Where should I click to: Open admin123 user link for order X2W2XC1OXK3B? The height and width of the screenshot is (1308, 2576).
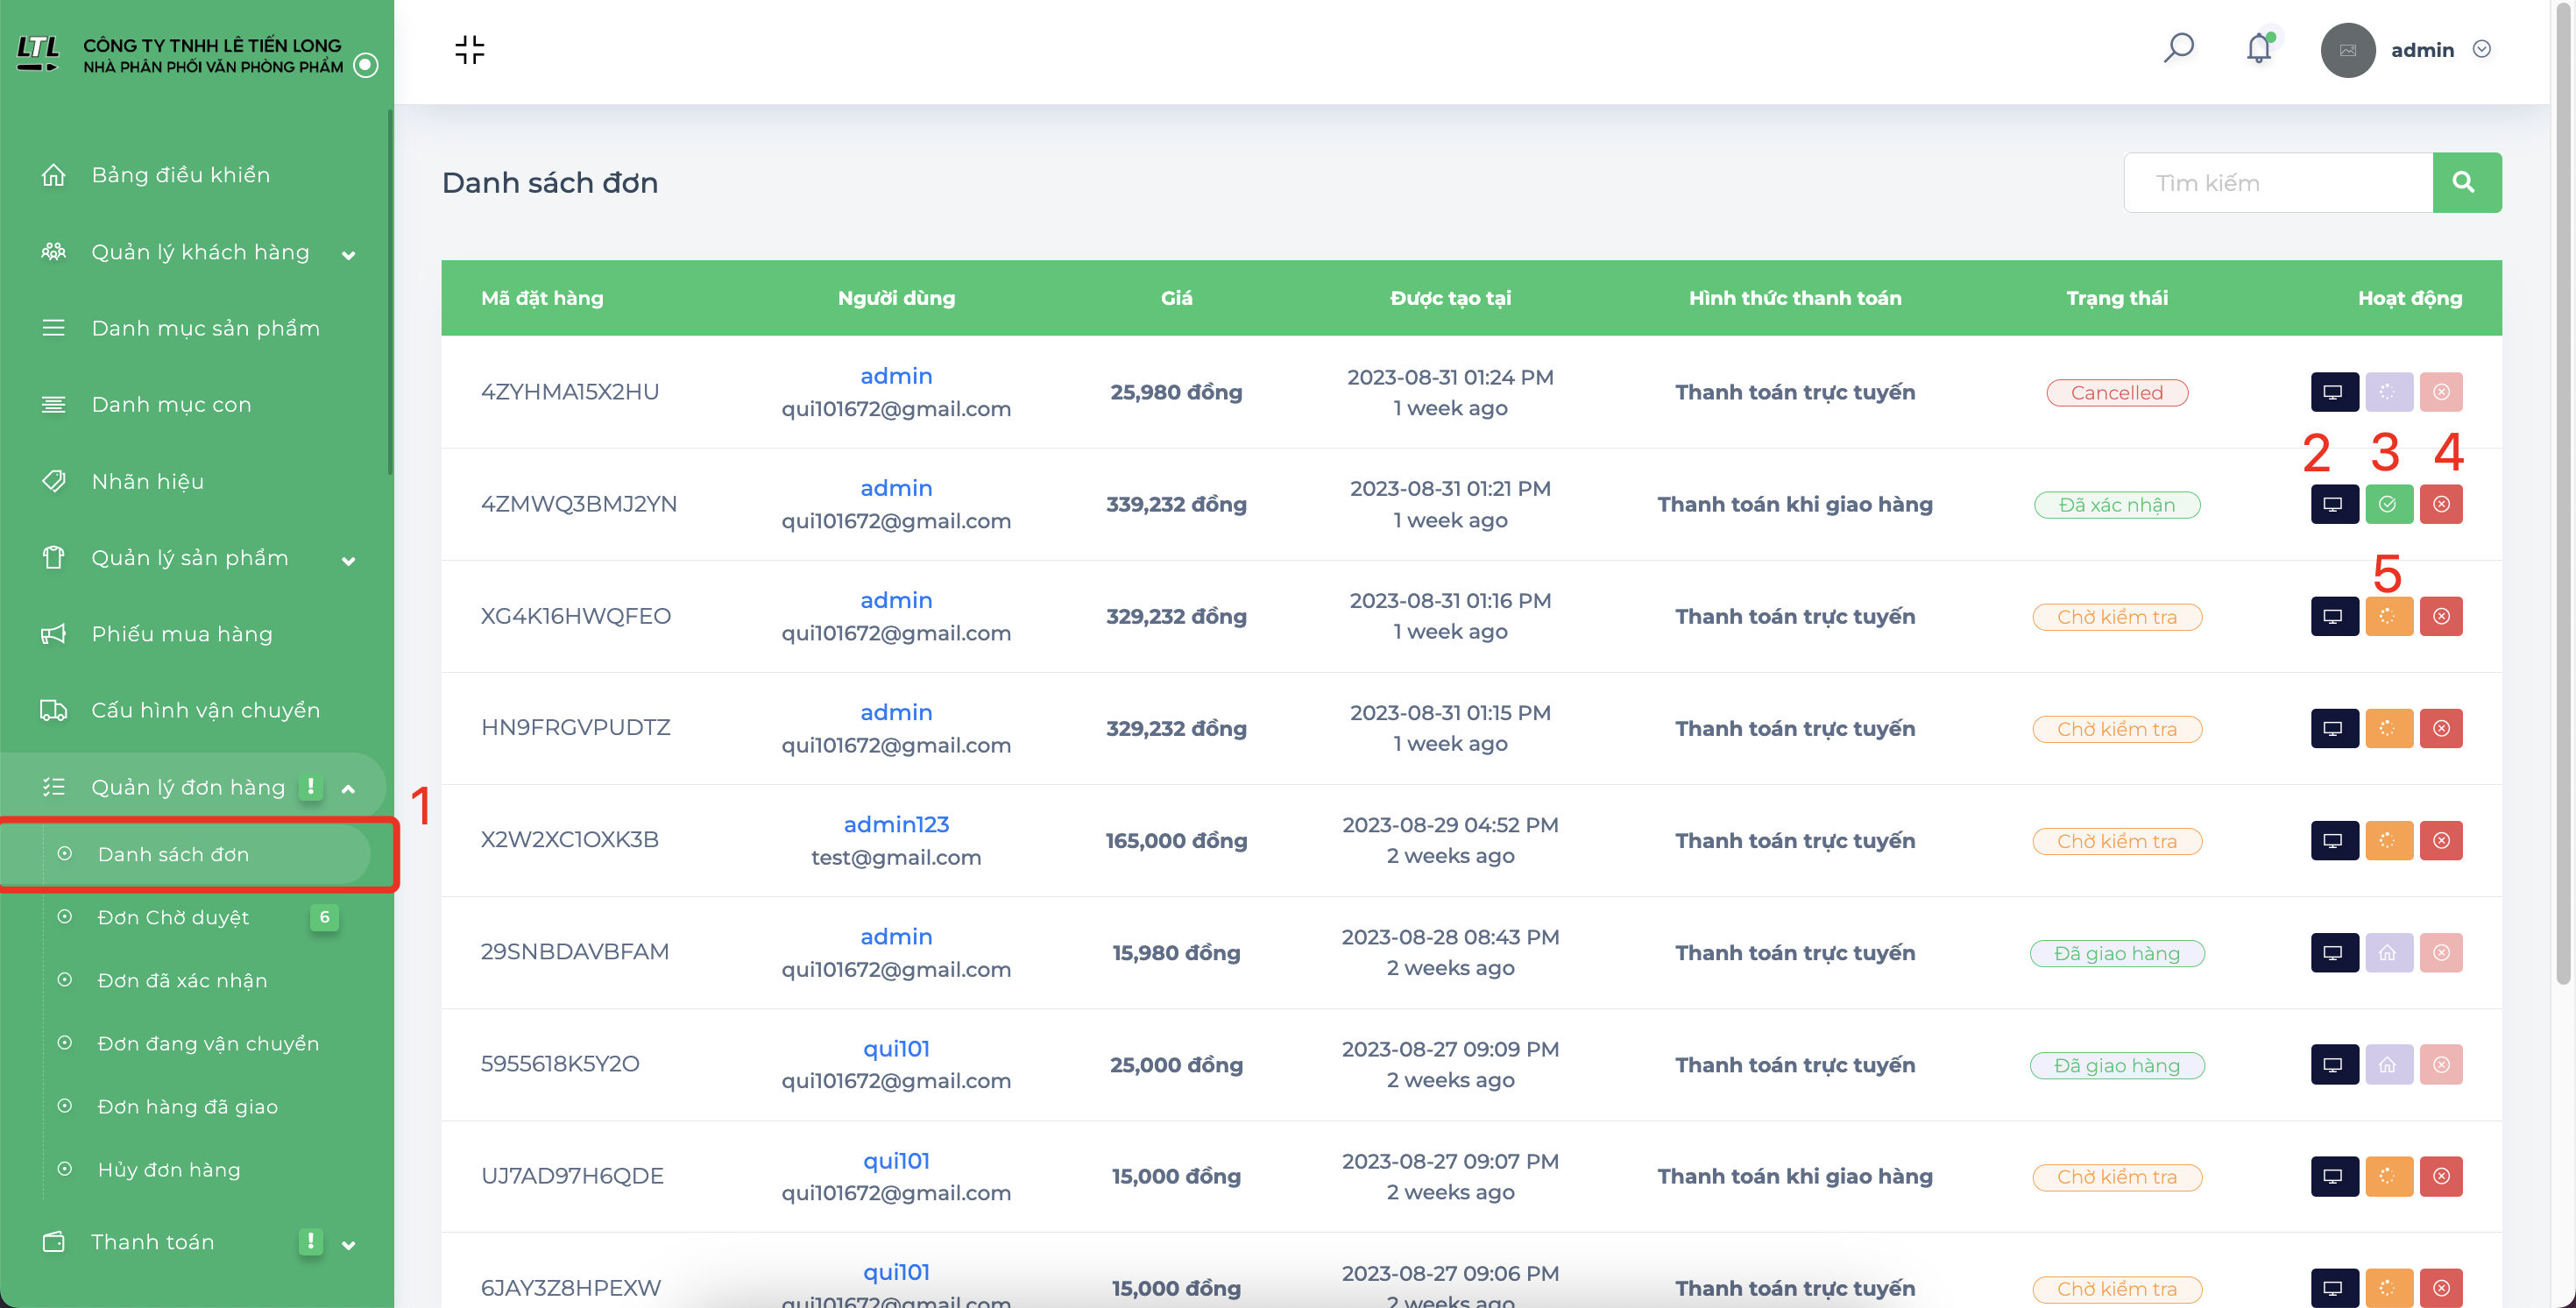tap(896, 824)
